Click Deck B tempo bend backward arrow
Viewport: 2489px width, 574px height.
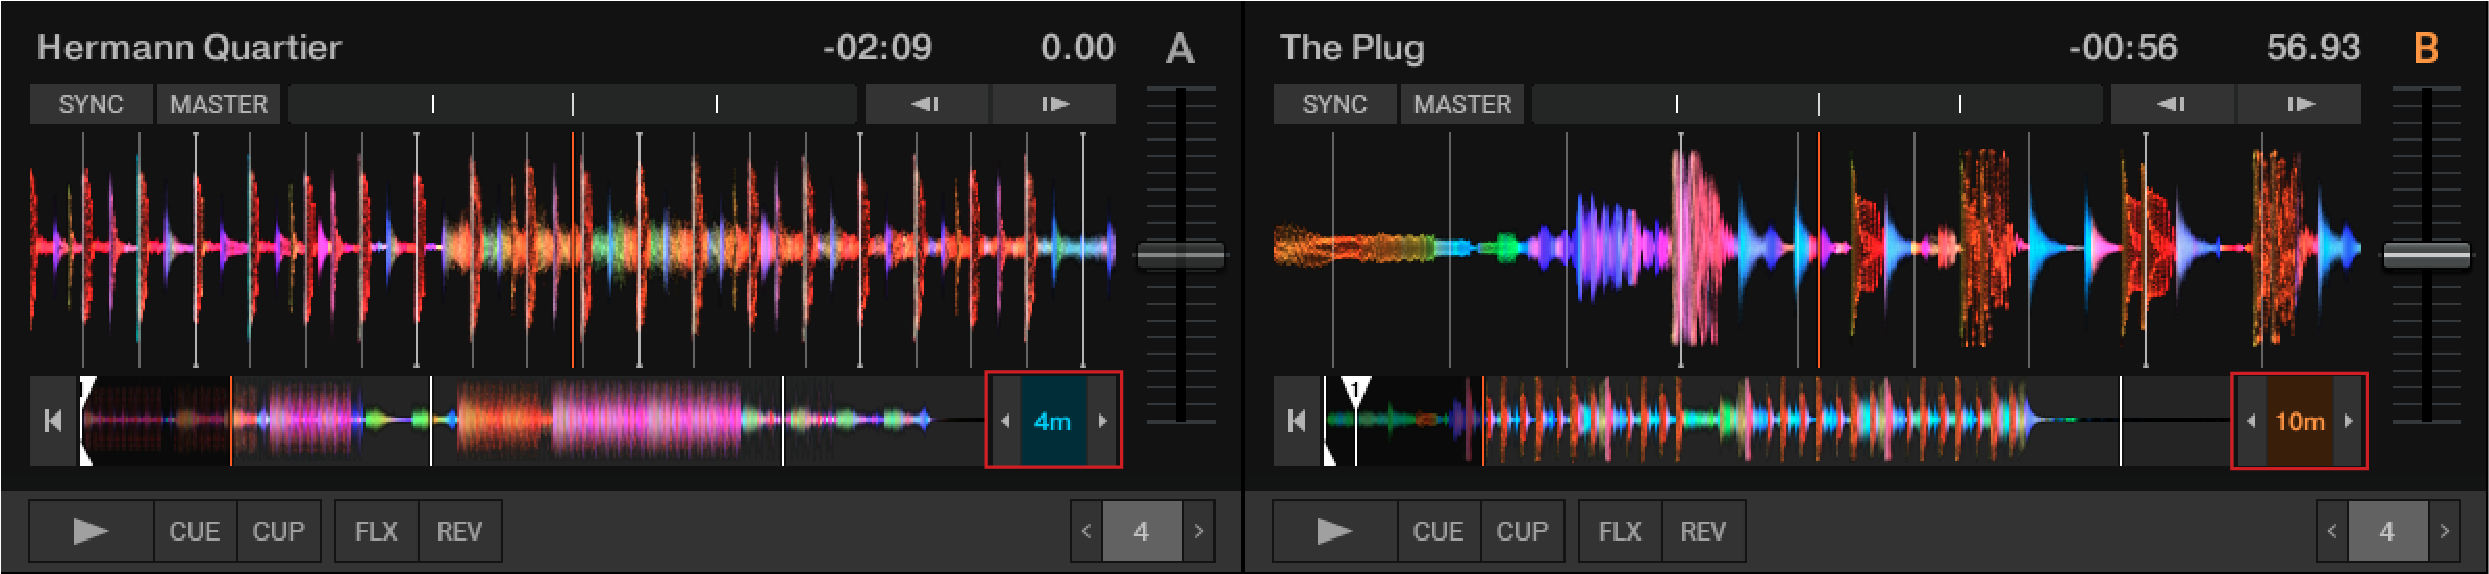(x=2171, y=104)
